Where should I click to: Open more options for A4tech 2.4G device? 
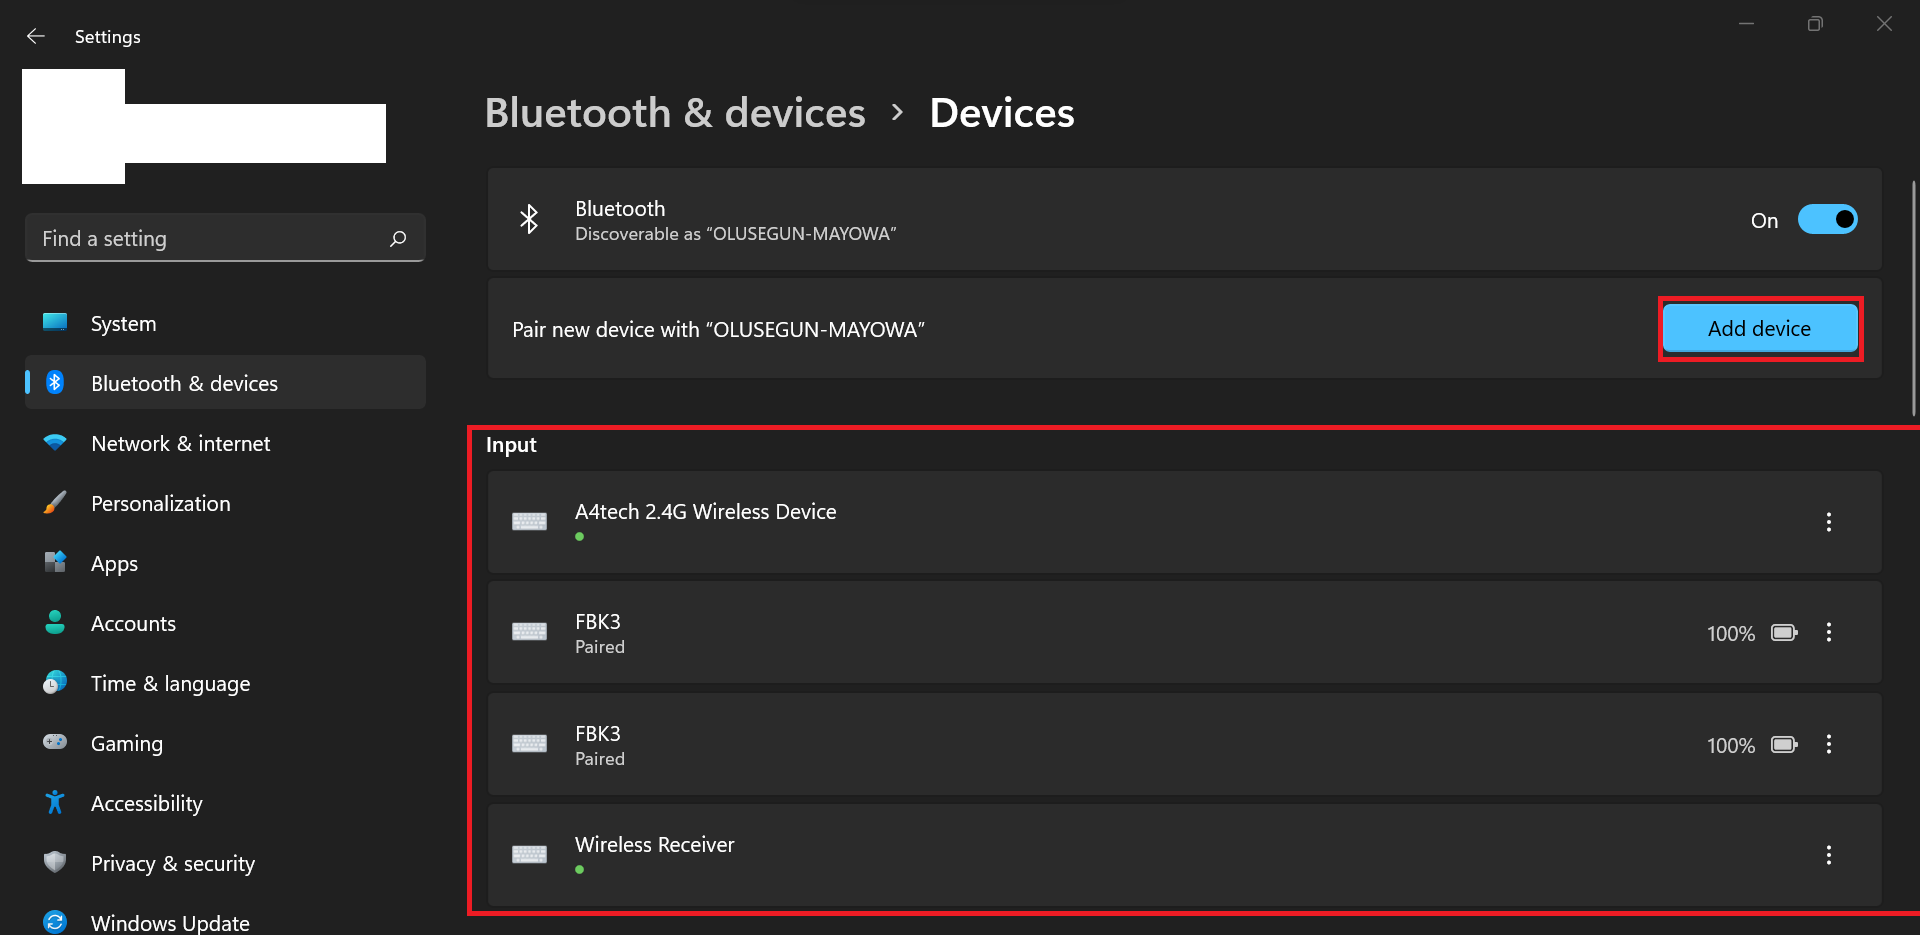click(x=1828, y=522)
